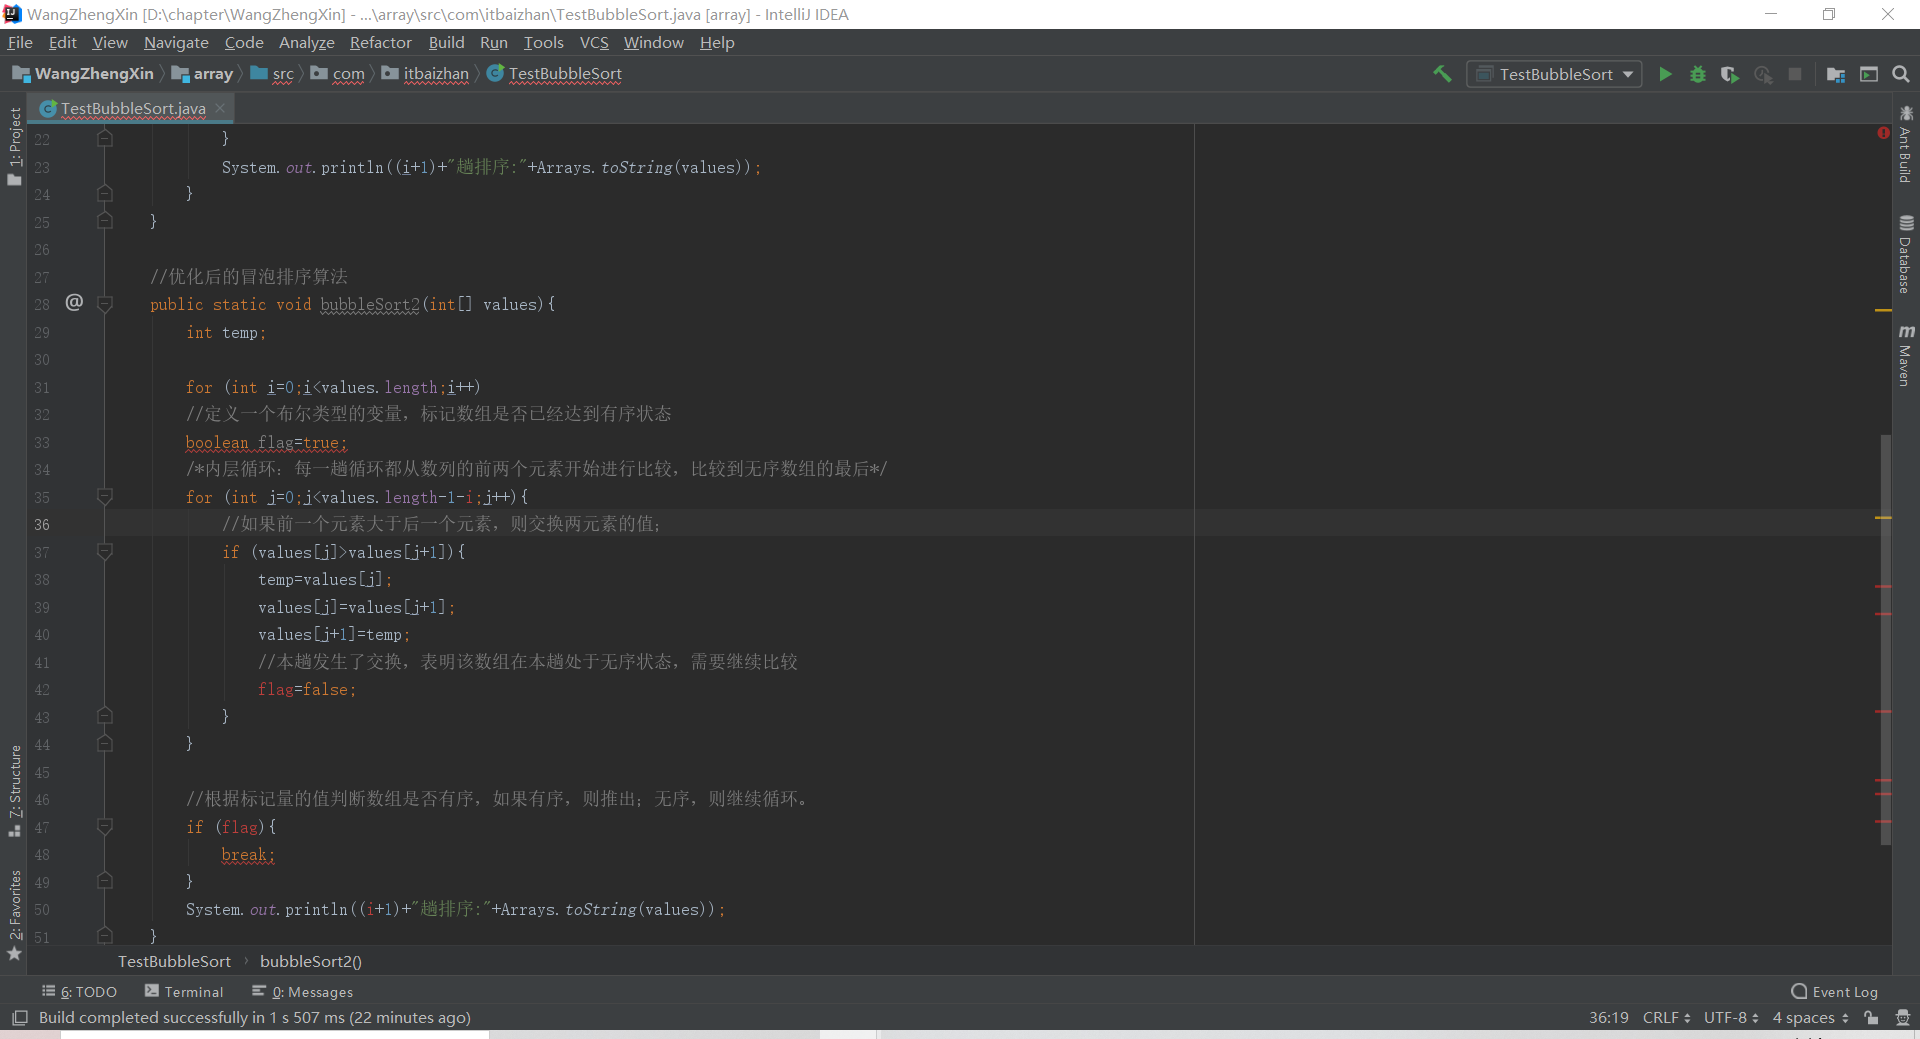
Task: Open the inspections Hector icon in status bar
Action: 1902,1017
